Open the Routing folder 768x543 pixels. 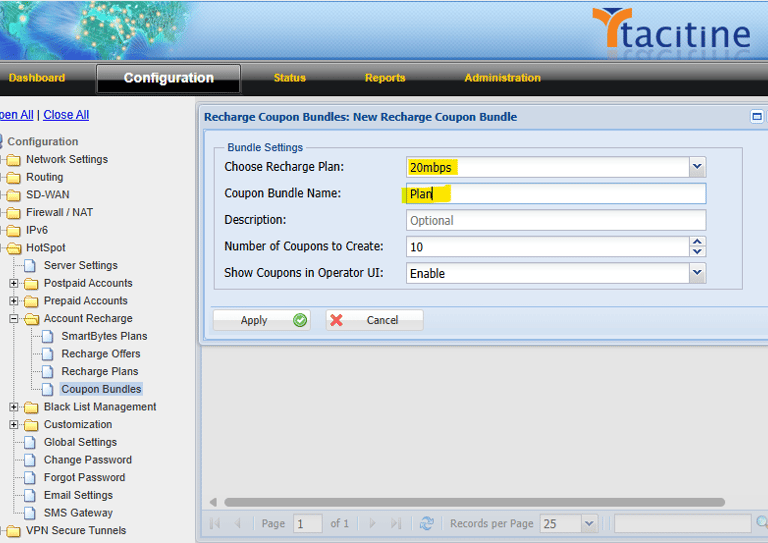pos(45,177)
